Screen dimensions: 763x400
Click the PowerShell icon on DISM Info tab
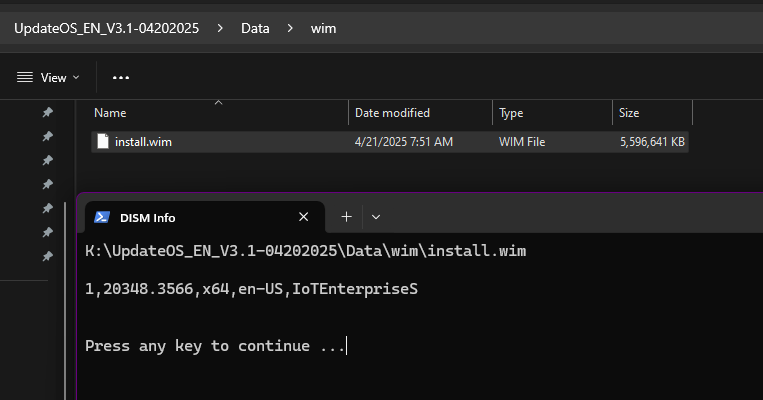(x=102, y=217)
